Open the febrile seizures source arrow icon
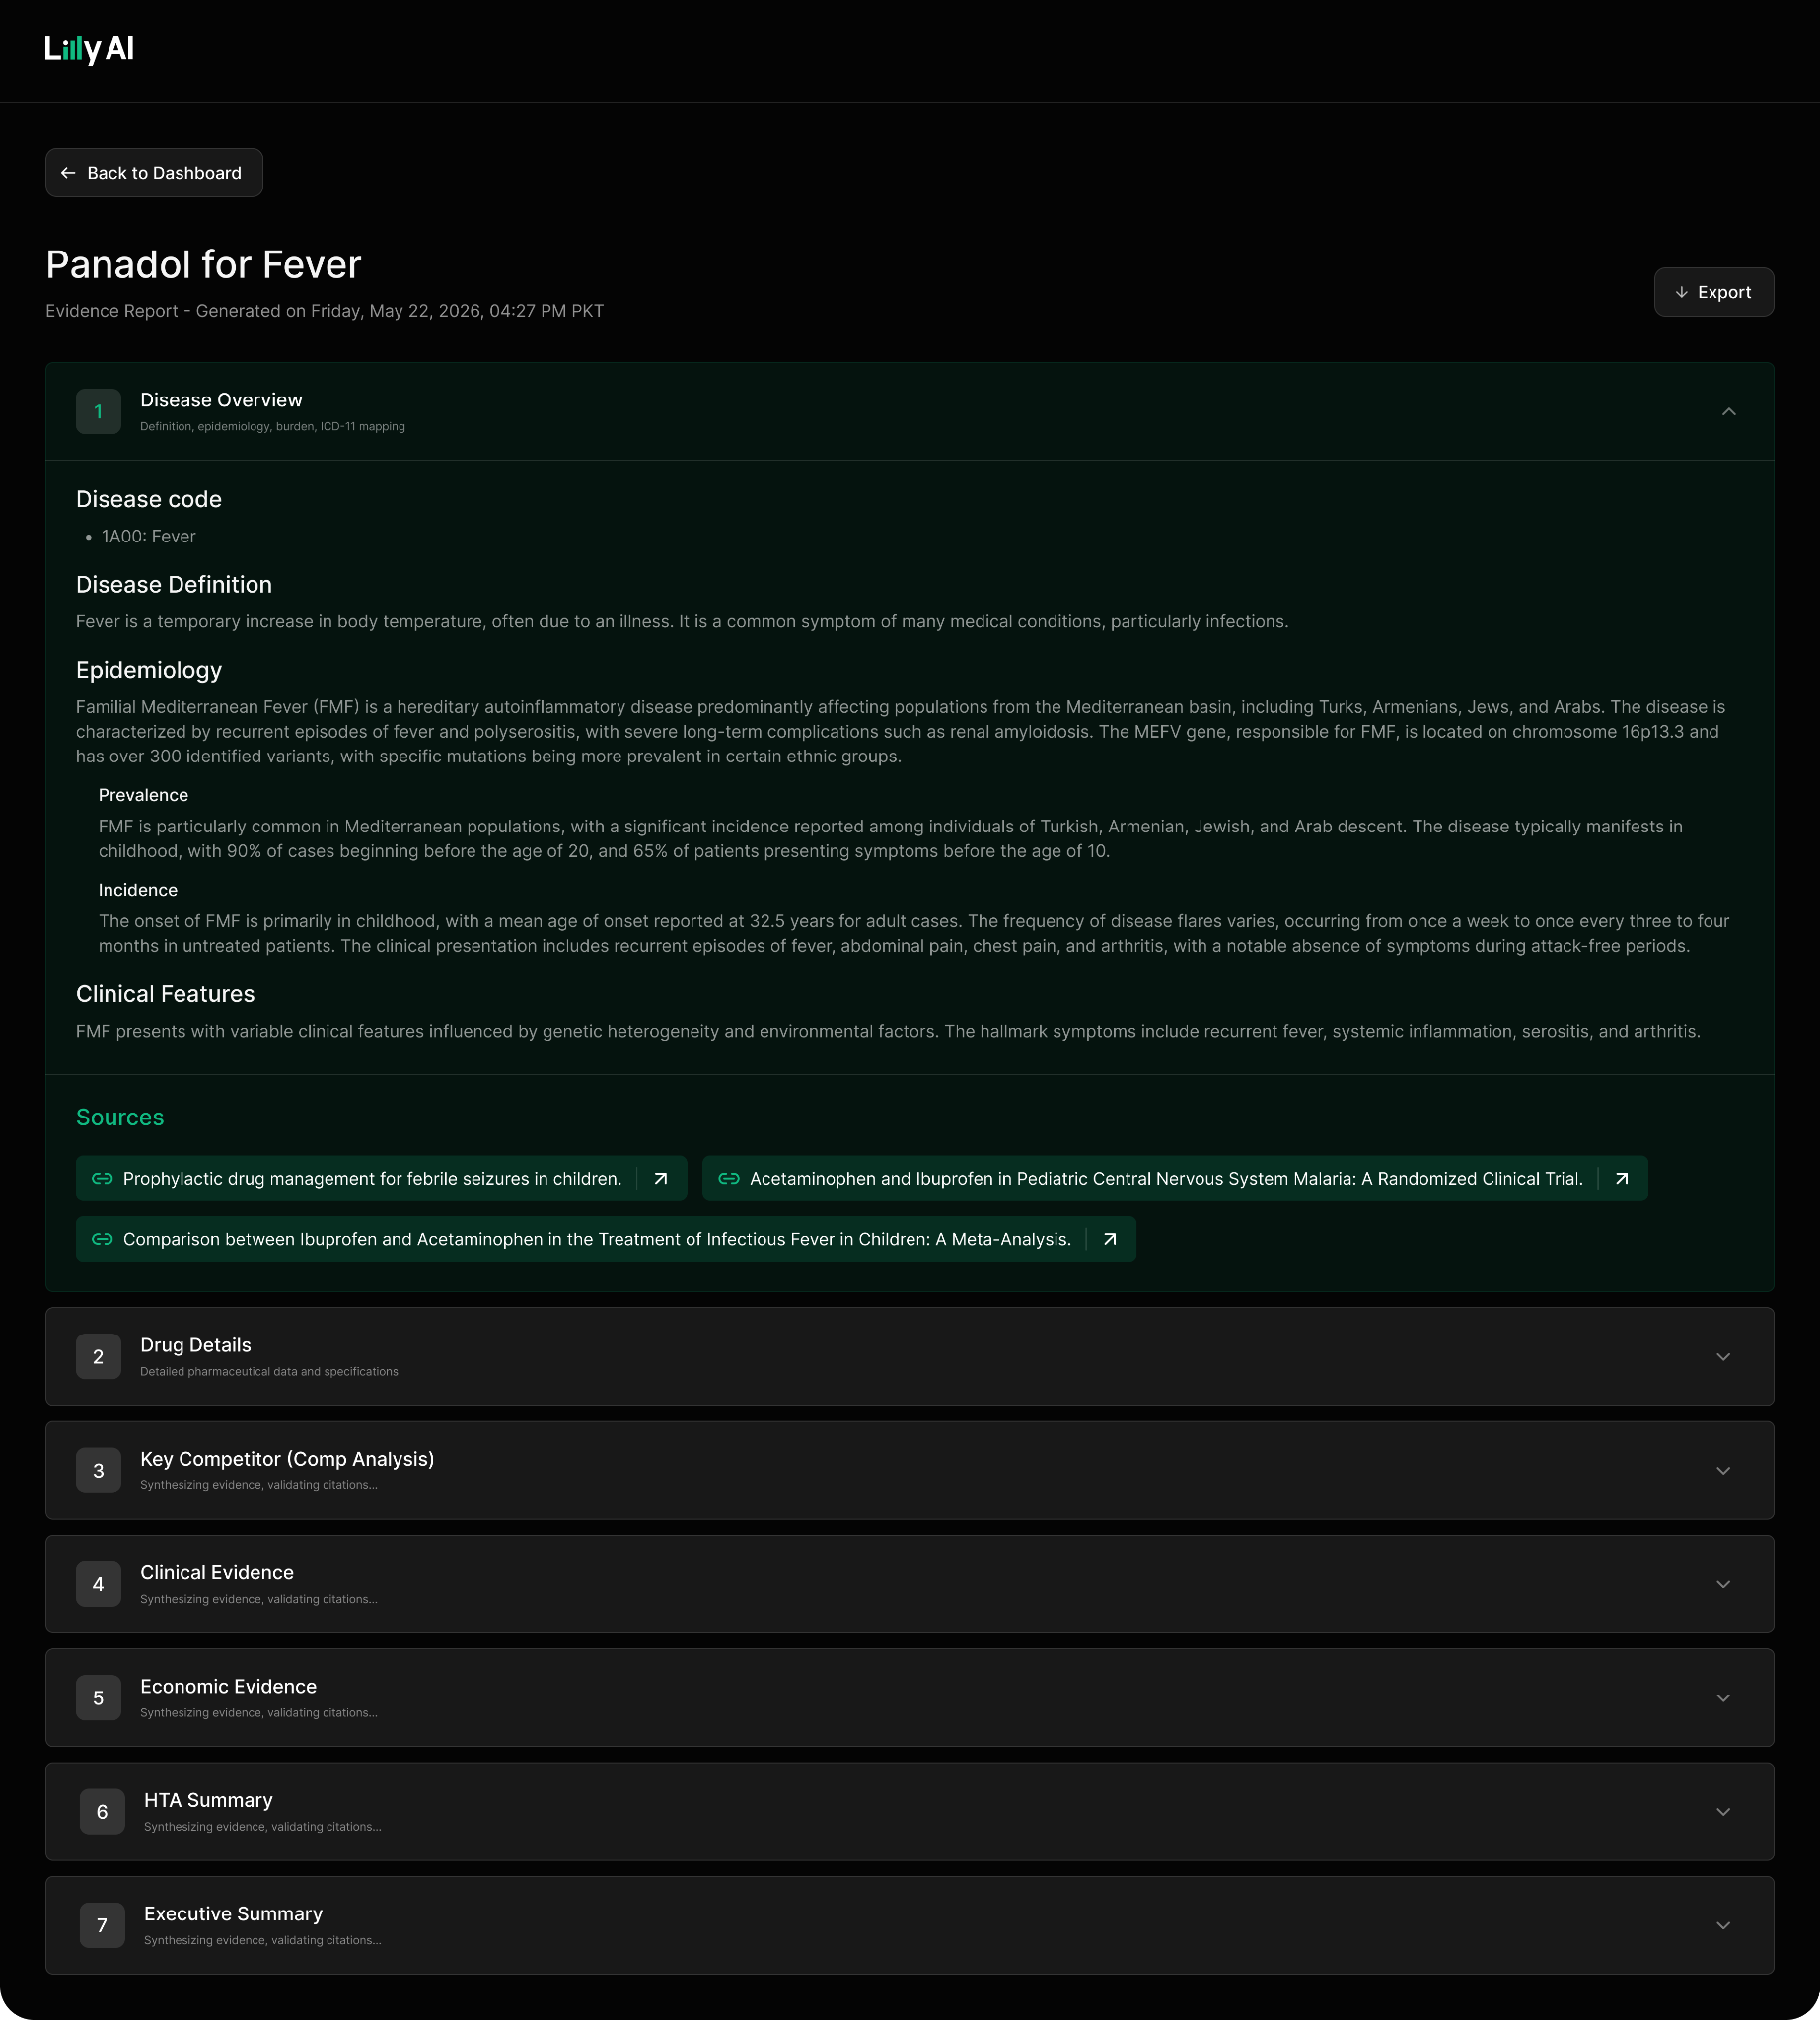 [x=661, y=1179]
